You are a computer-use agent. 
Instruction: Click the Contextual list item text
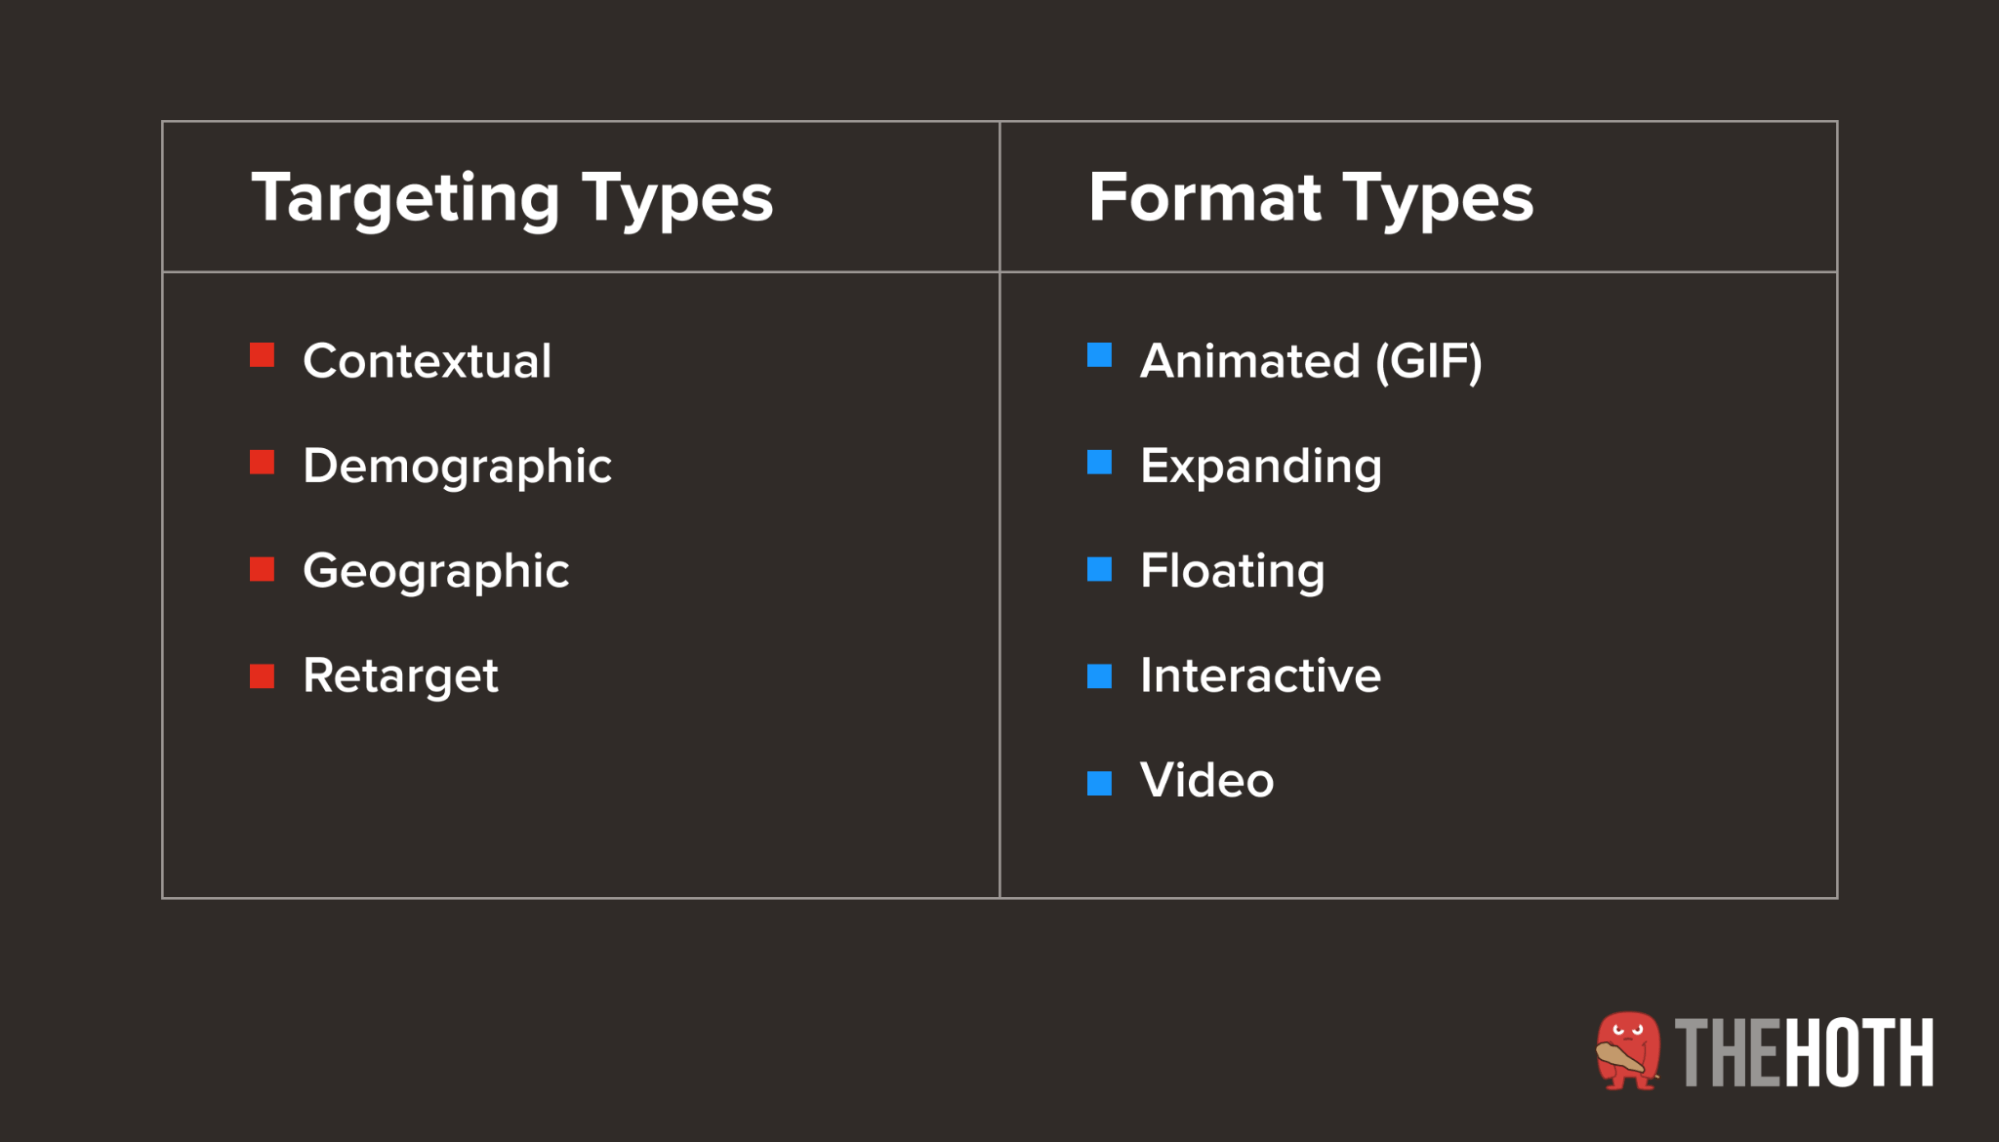tap(427, 361)
